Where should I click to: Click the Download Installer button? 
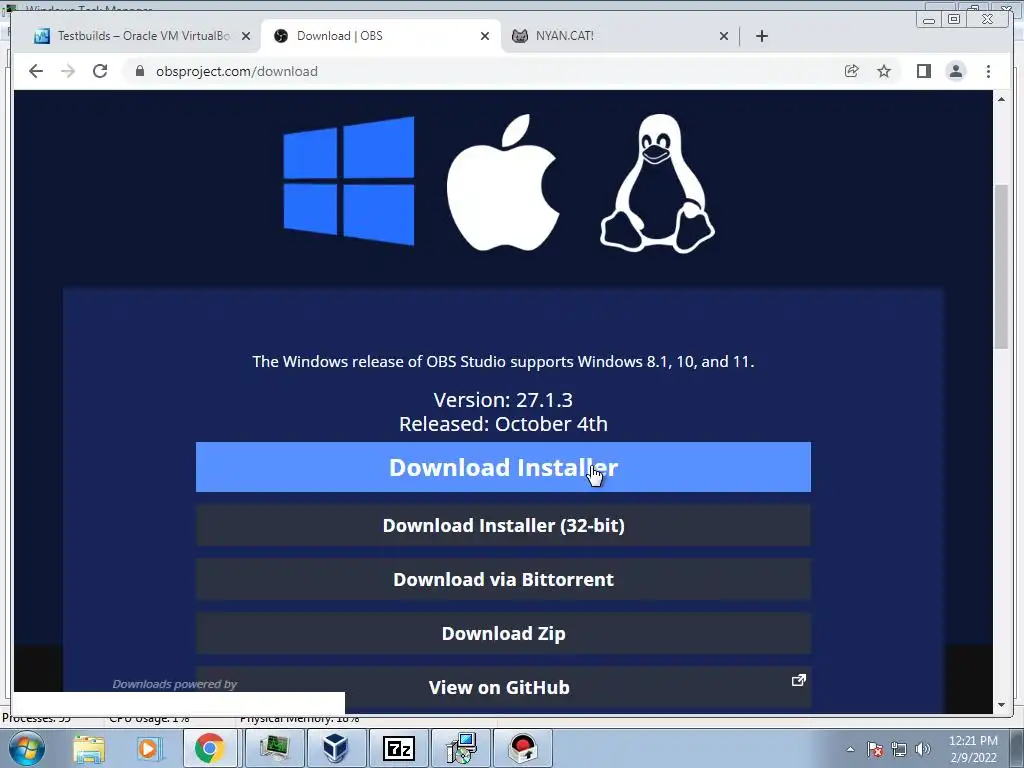tap(503, 467)
